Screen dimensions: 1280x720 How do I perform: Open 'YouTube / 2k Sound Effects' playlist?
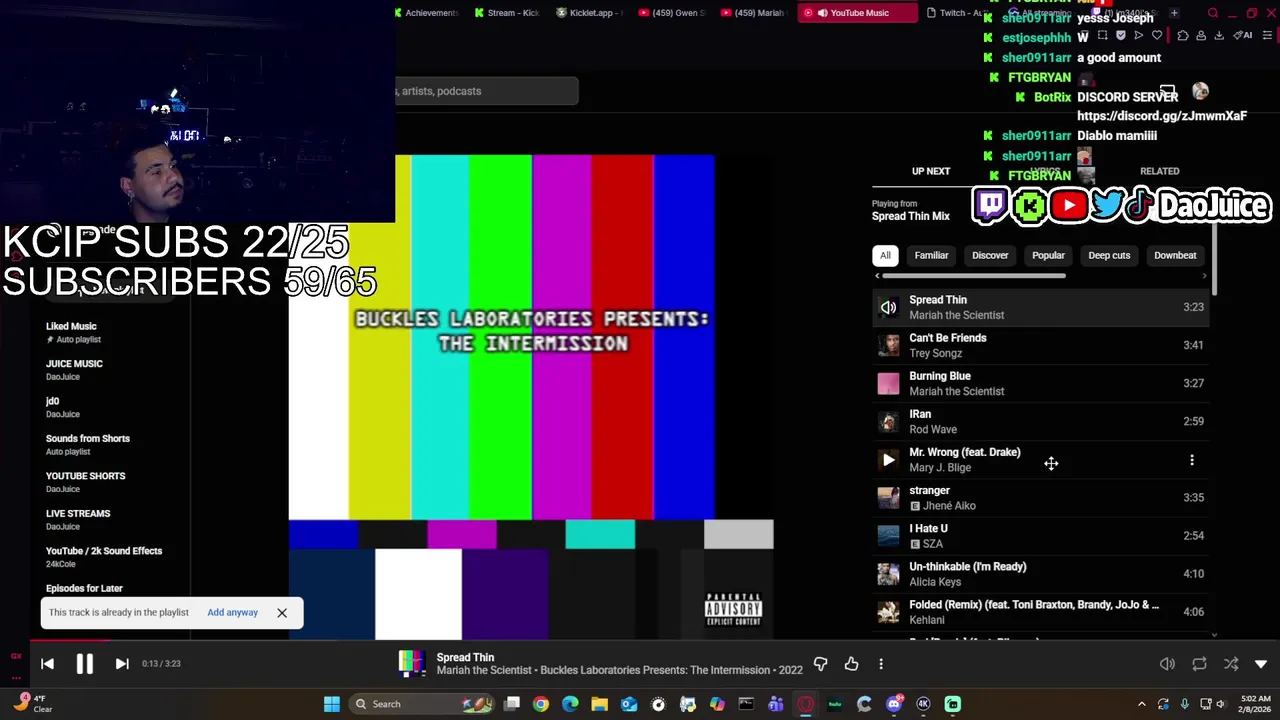pos(104,557)
